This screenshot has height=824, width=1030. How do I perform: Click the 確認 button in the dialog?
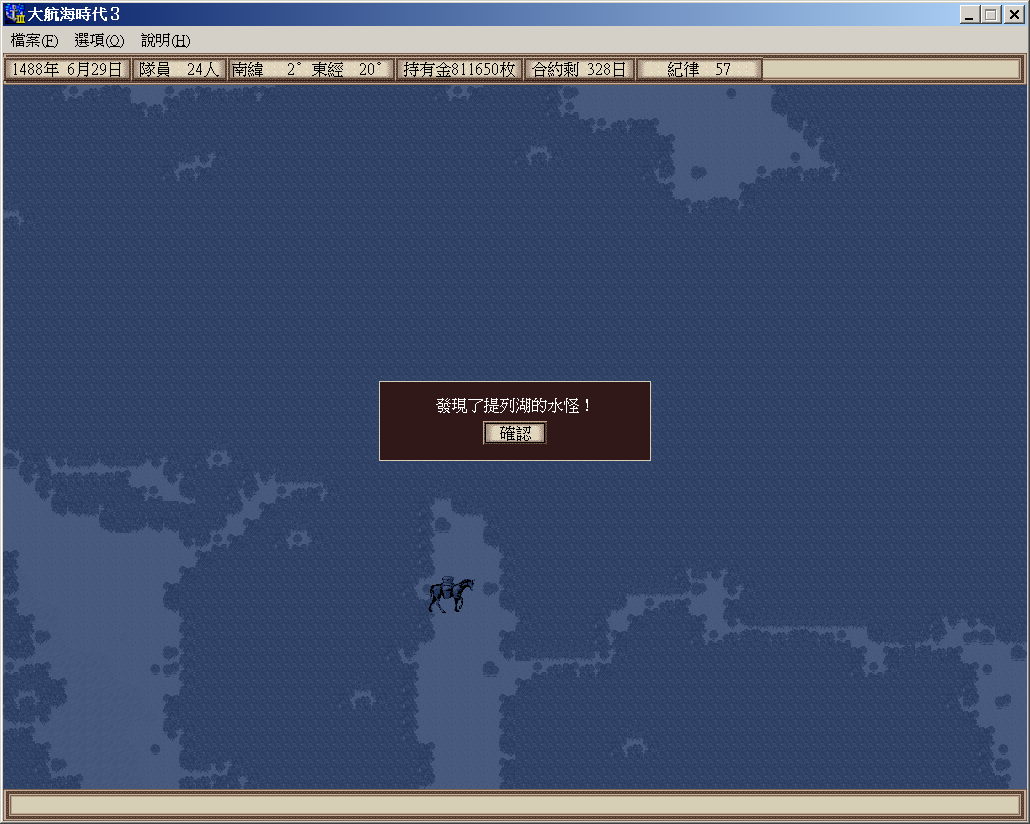[515, 433]
